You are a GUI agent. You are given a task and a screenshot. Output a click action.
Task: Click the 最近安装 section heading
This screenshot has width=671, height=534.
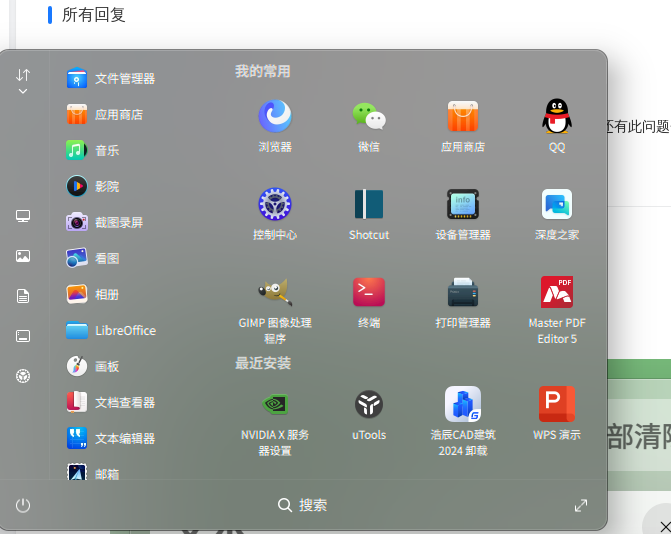263,363
